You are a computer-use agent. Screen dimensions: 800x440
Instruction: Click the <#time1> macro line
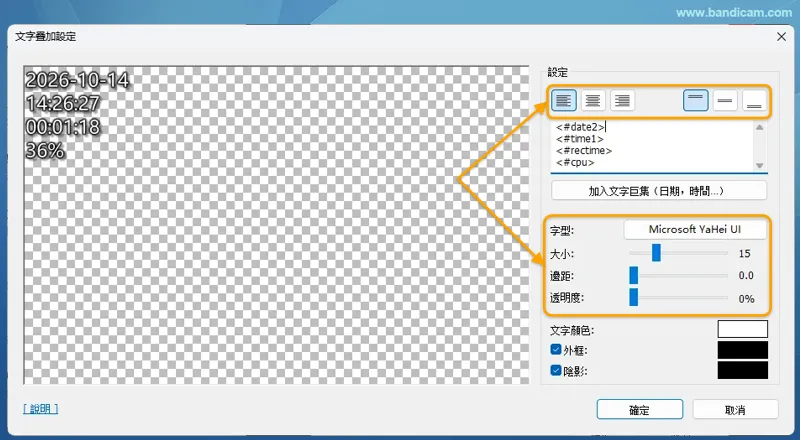pos(580,139)
